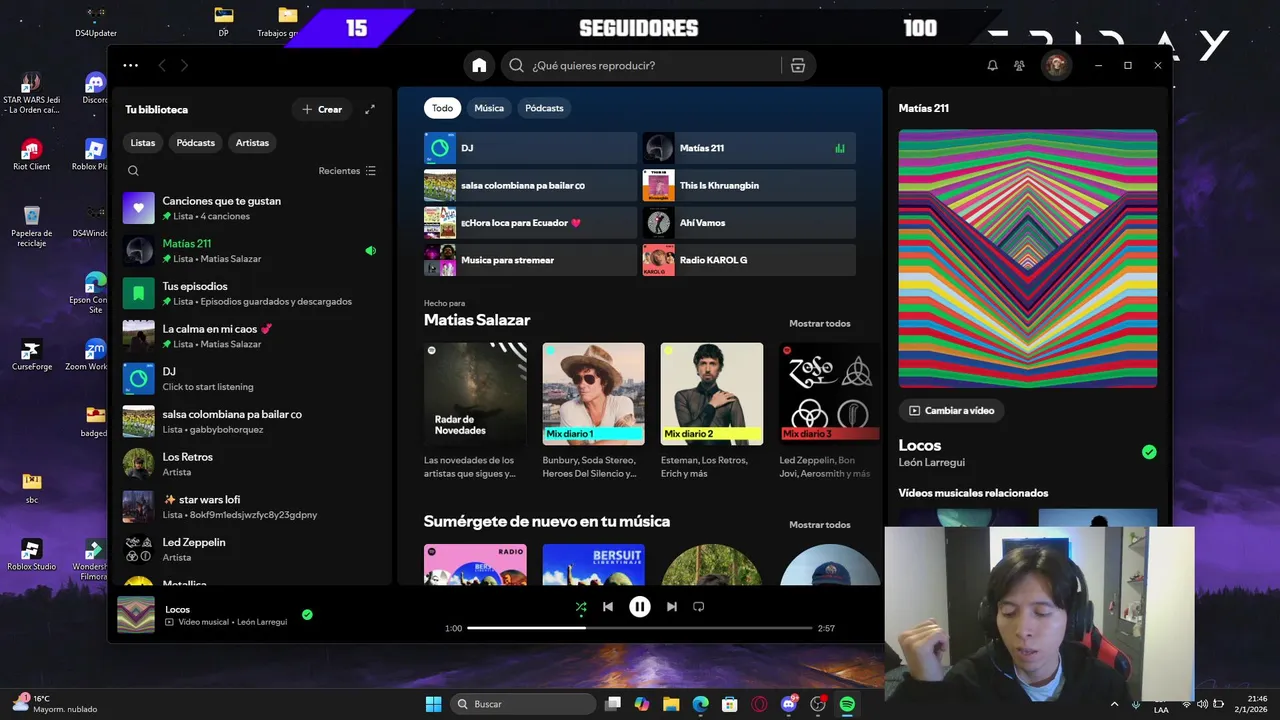Viewport: 1280px width, 720px height.
Task: Go back with the left arrow
Action: click(x=162, y=65)
